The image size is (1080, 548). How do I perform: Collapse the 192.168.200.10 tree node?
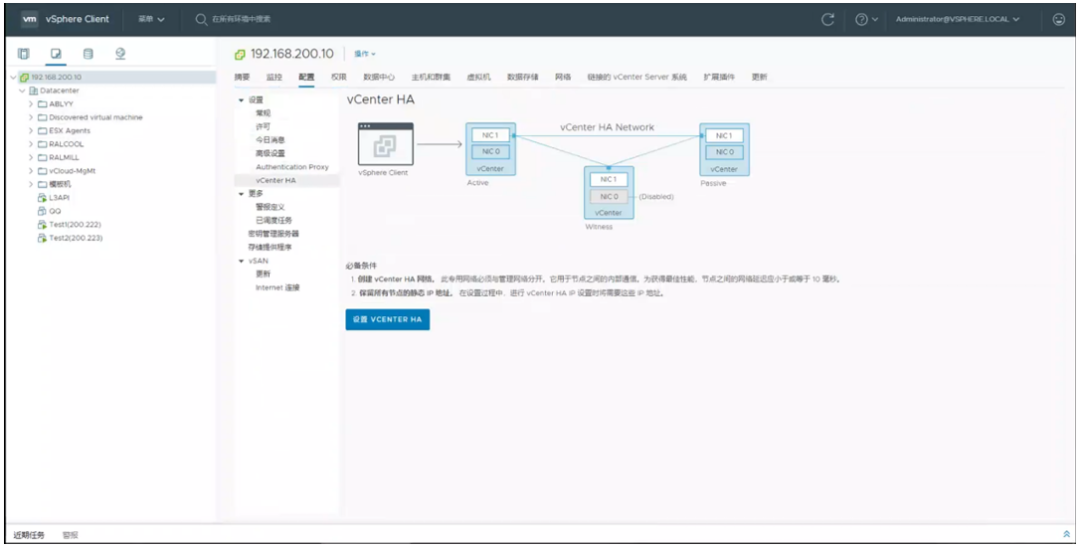[x=14, y=77]
